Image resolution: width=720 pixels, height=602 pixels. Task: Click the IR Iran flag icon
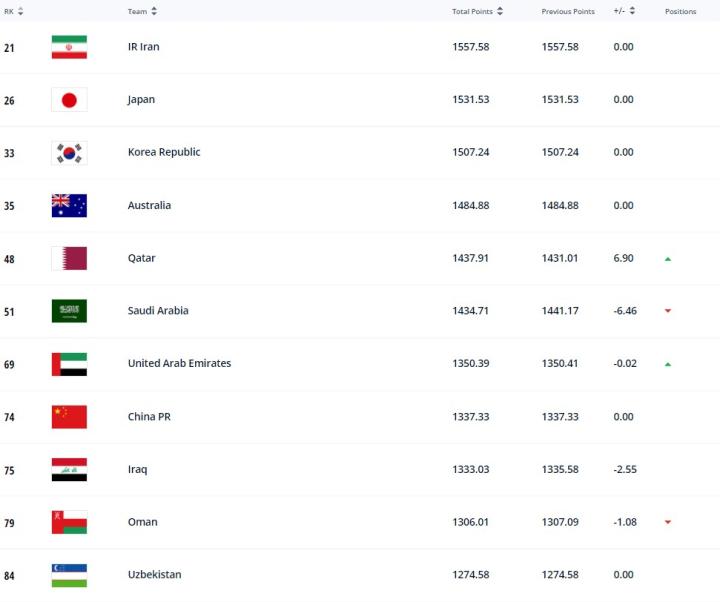(x=69, y=47)
